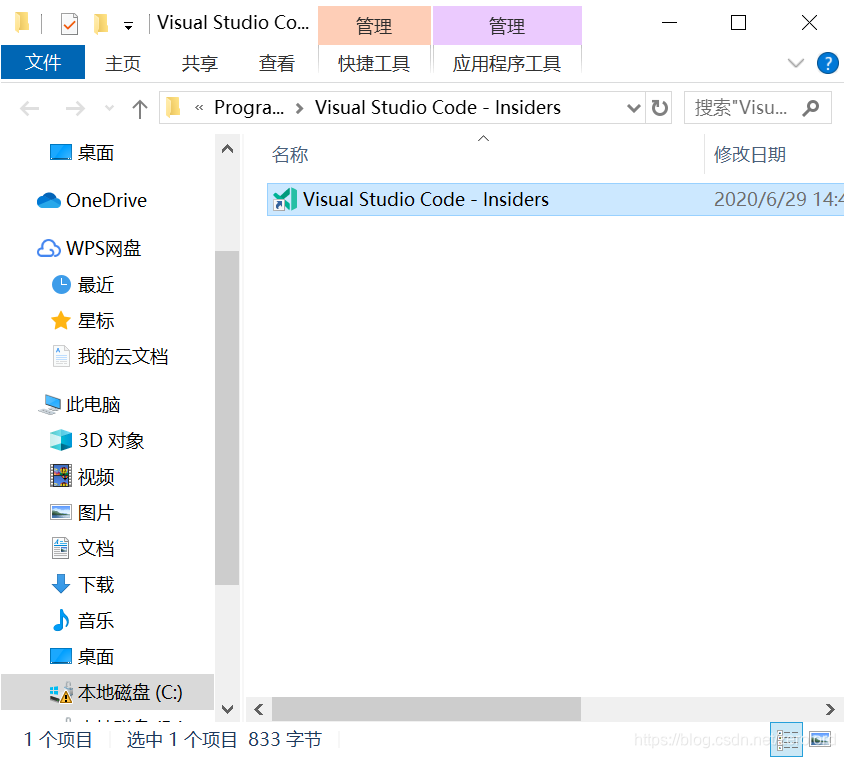The height and width of the screenshot is (758, 845).
Task: Switch to details view in the status bar
Action: 786,739
